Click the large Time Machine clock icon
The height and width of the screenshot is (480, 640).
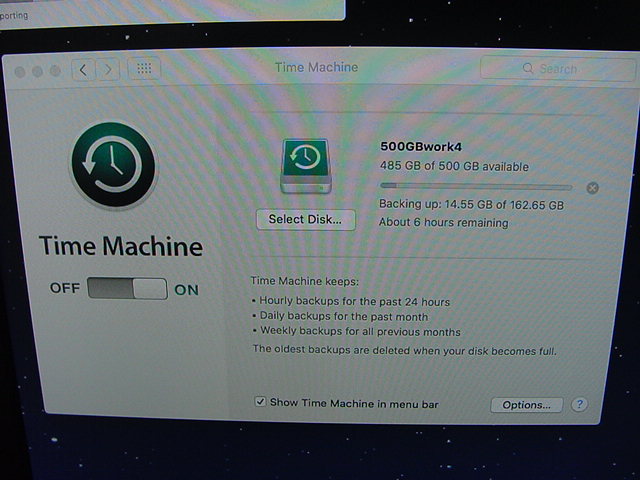click(113, 165)
